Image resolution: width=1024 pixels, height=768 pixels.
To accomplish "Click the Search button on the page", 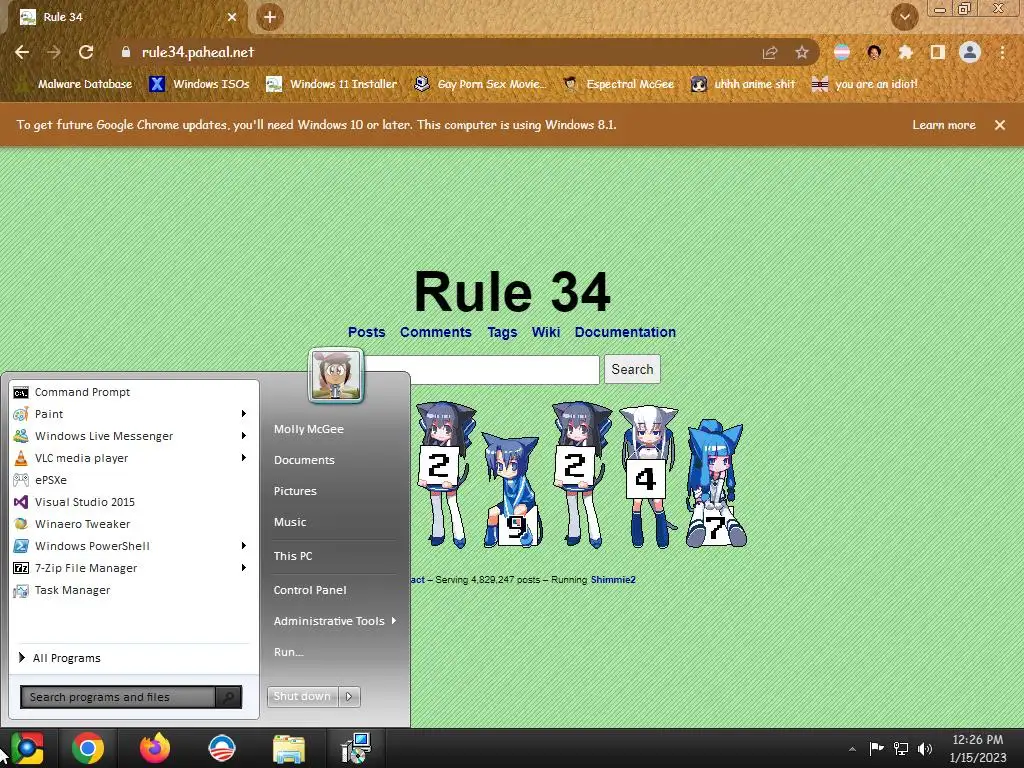I will pyautogui.click(x=632, y=370).
